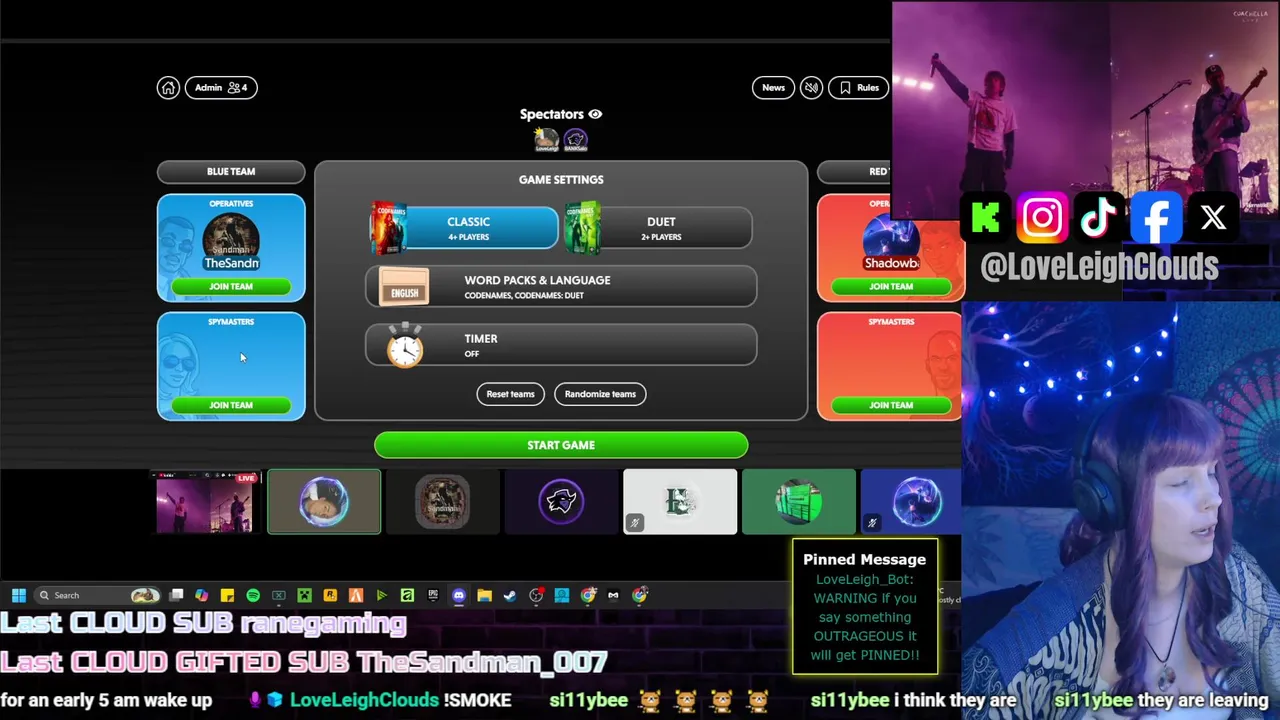Select the Blue Team header
Screen dimensions: 1280x720
[x=231, y=172]
